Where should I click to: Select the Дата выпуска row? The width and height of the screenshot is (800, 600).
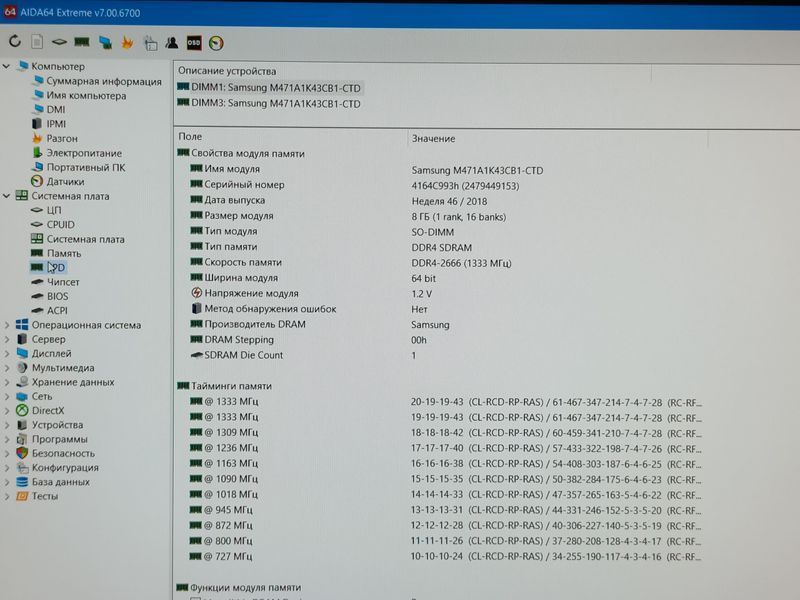(x=439, y=201)
